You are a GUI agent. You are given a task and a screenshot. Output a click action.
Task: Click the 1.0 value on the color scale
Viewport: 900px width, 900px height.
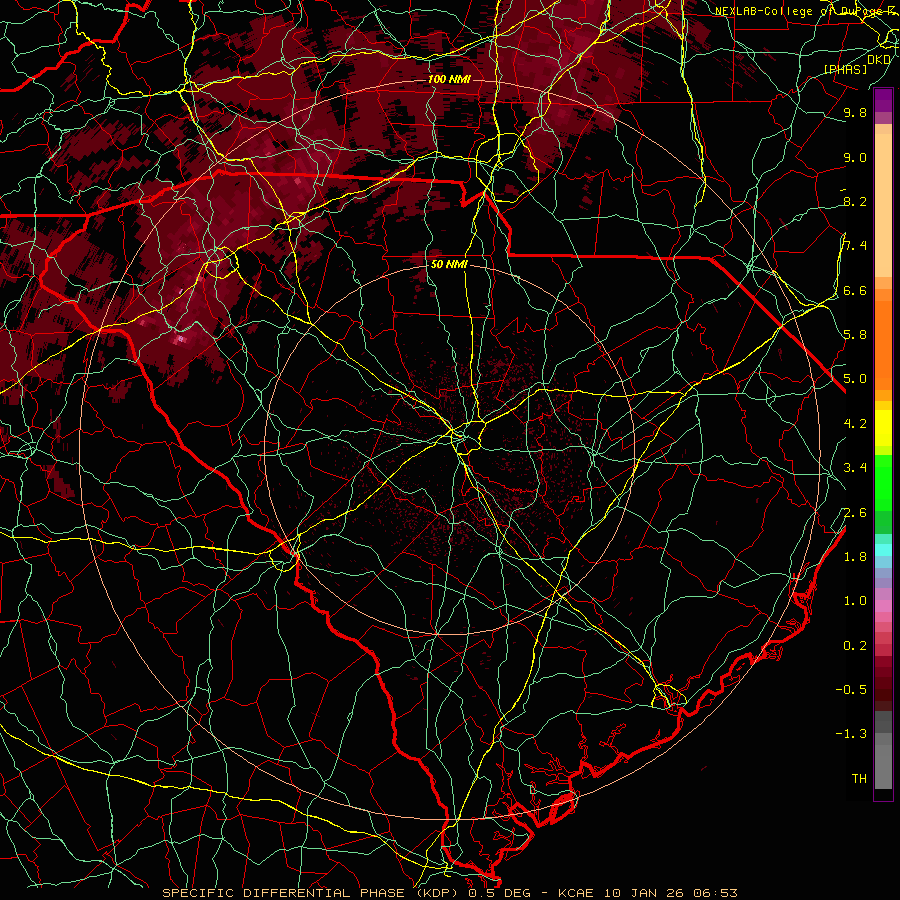click(855, 601)
